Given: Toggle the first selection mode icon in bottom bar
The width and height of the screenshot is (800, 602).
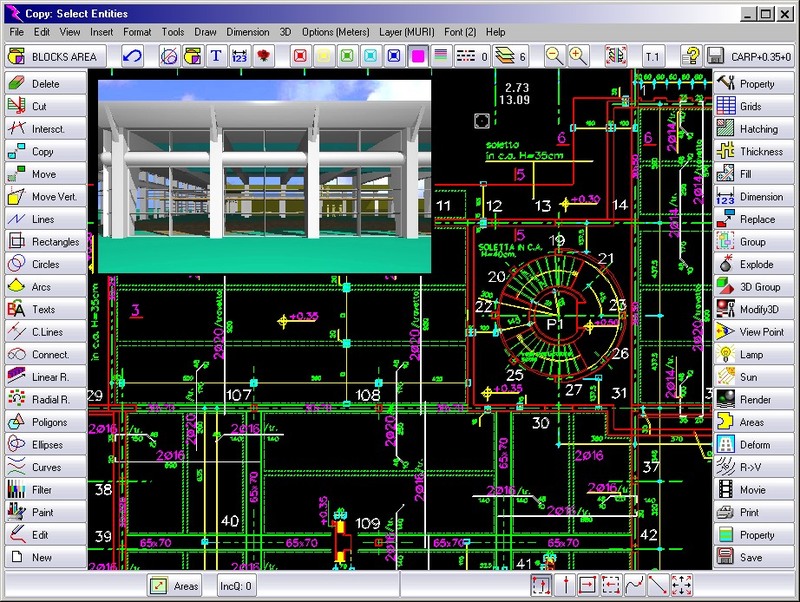Looking at the screenshot, I should point(541,585).
